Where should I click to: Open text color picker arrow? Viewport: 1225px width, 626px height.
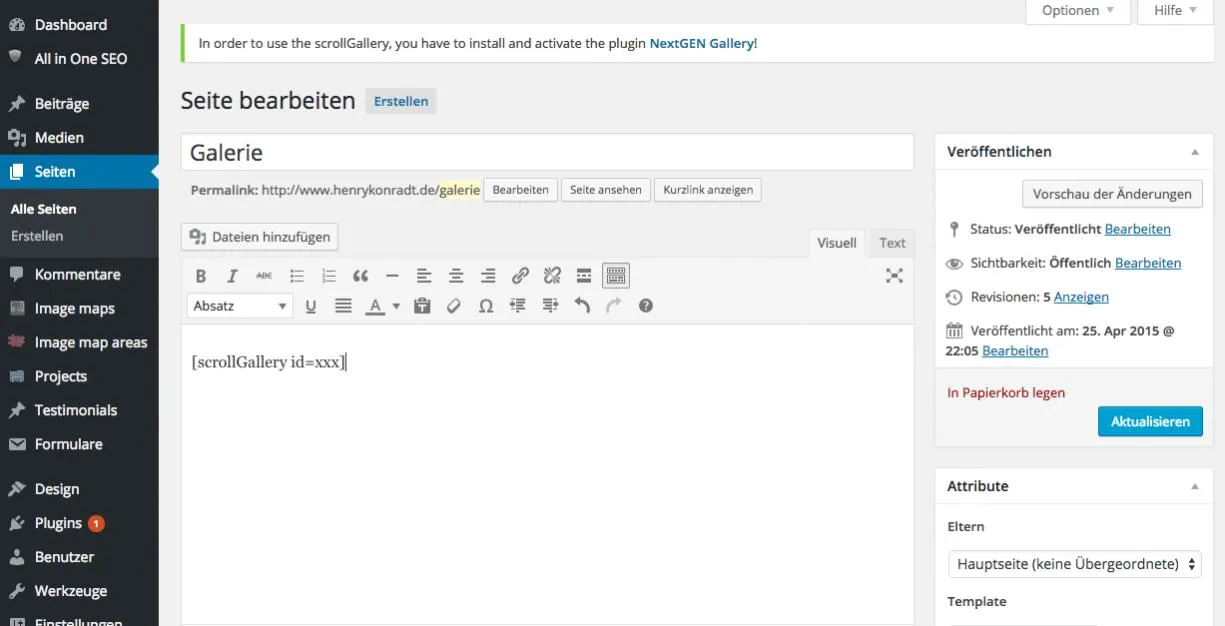pos(396,306)
